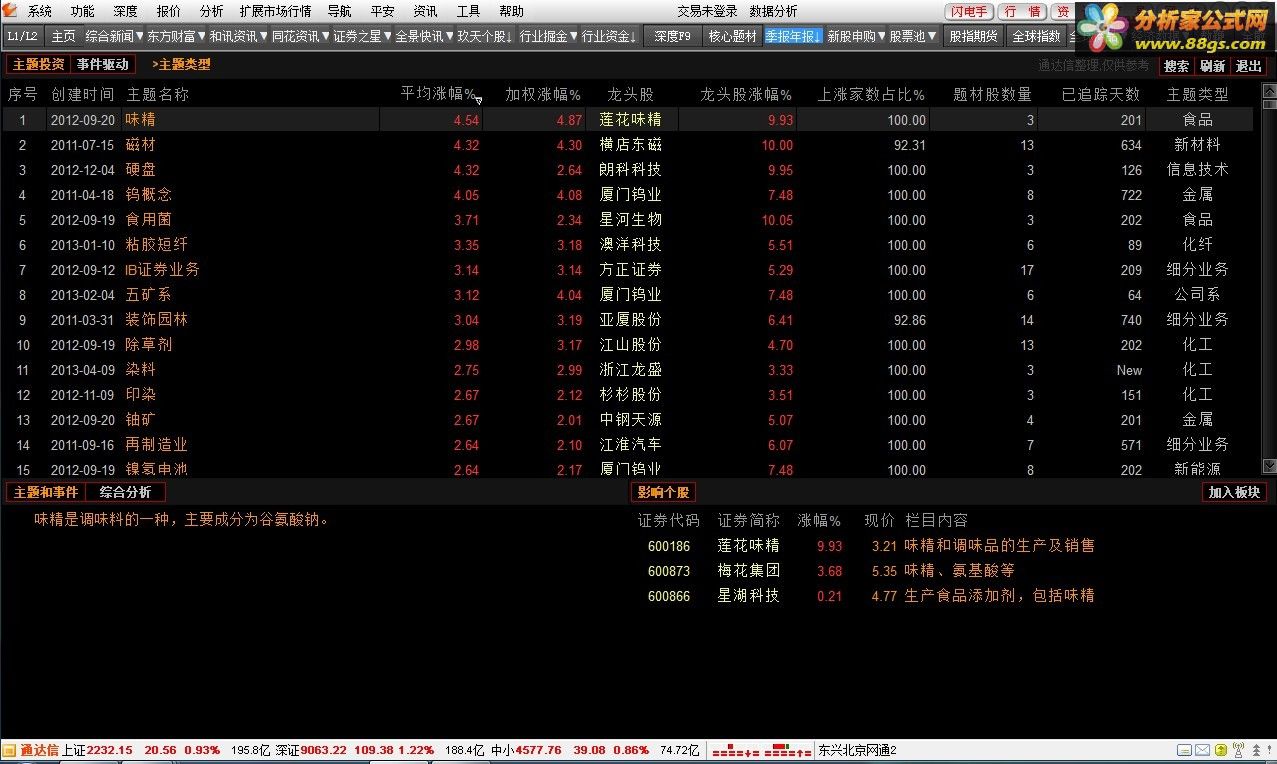Open the 全景快讯 dropdown

(x=424, y=36)
